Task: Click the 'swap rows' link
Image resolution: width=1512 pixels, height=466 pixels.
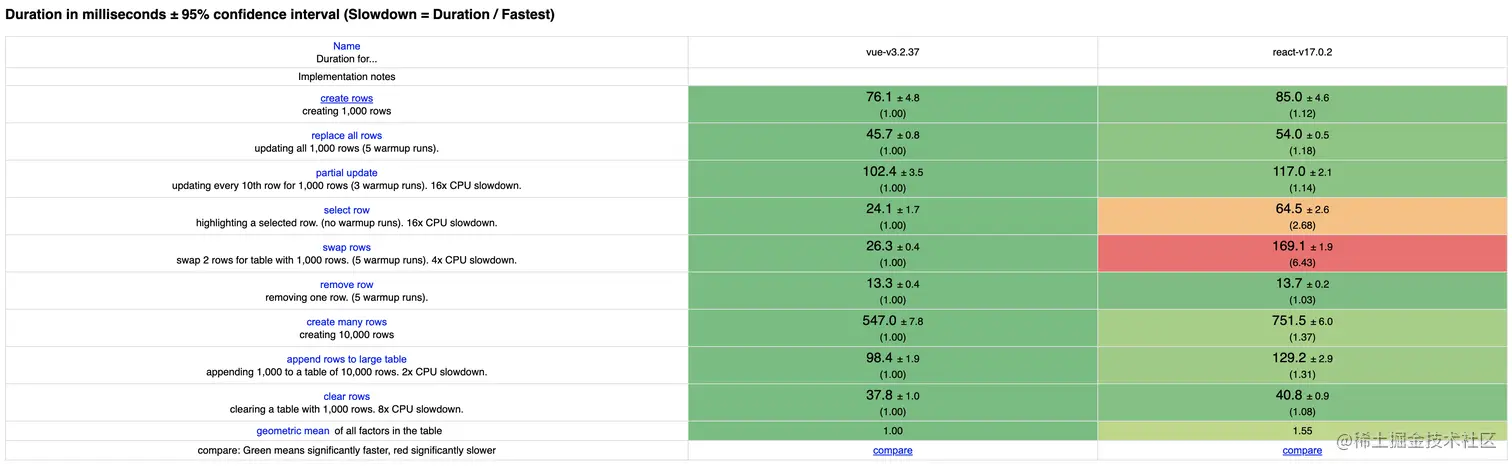Action: (347, 247)
